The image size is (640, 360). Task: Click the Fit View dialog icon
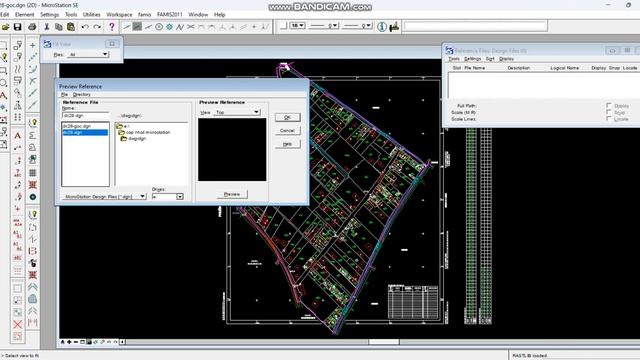(x=47, y=44)
